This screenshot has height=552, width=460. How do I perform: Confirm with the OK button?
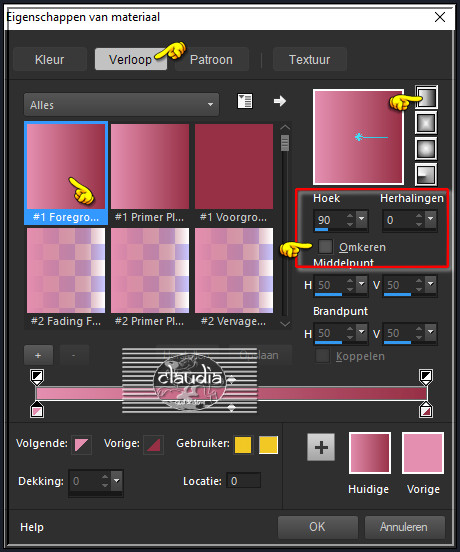(317, 527)
